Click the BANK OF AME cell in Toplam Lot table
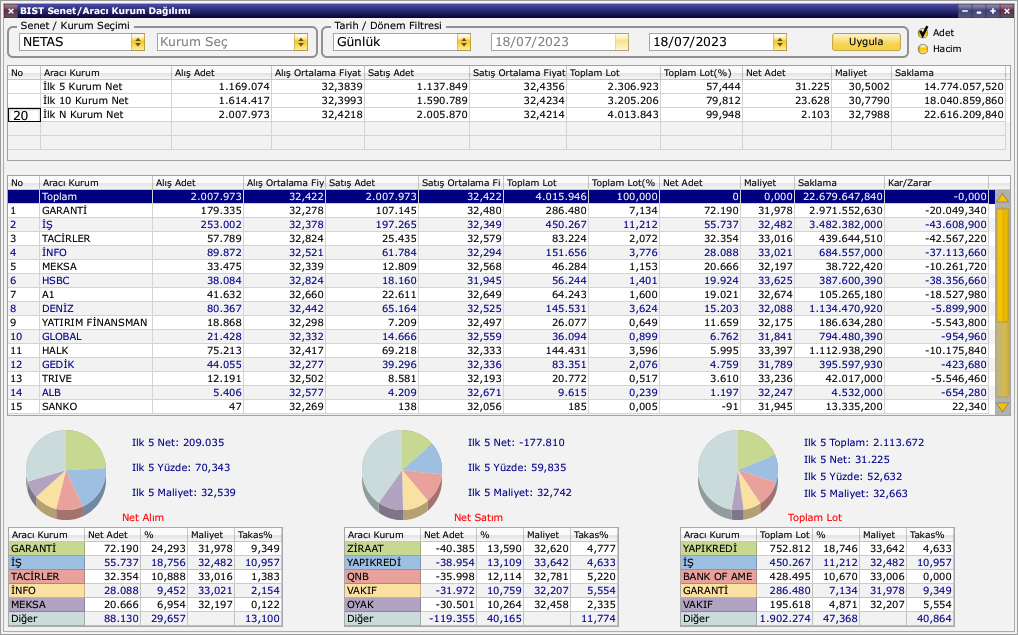The width and height of the screenshot is (1018, 635). 718,577
